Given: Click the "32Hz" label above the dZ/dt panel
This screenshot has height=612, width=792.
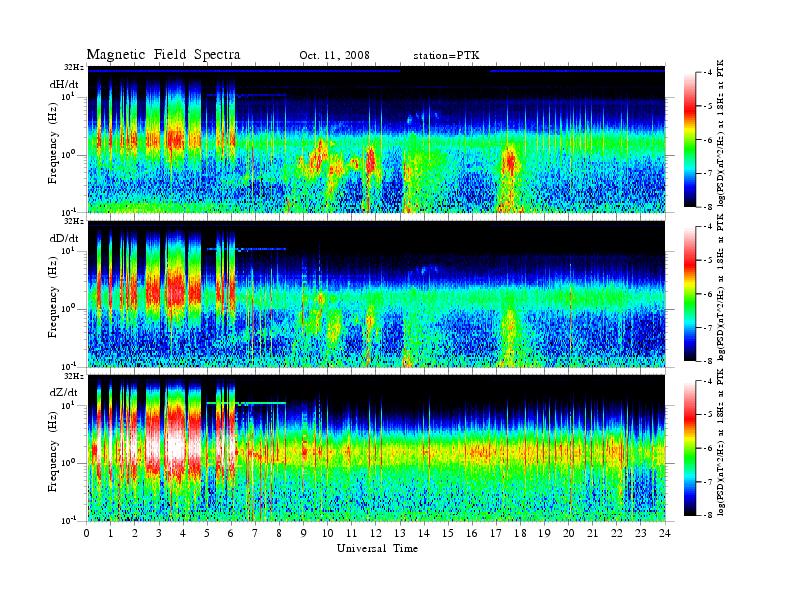Looking at the screenshot, I should 74,376.
